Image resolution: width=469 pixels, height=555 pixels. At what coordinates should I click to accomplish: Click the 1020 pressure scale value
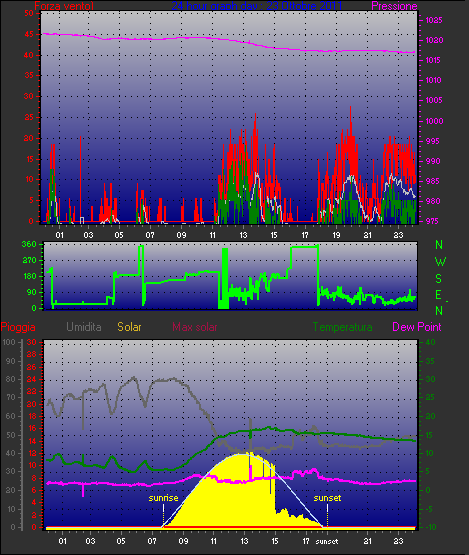pos(434,40)
